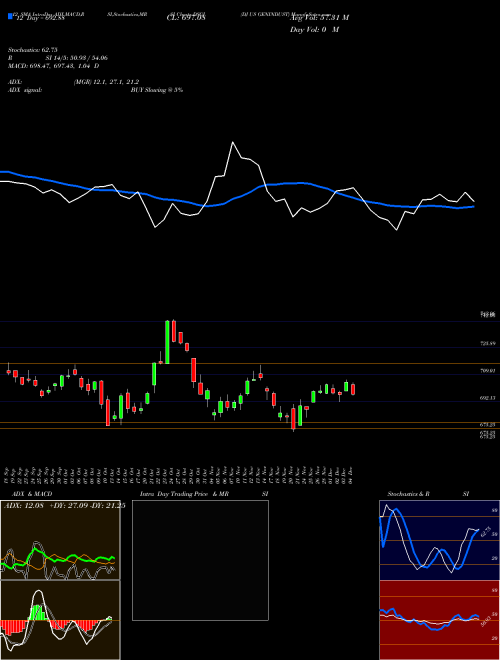500x660 pixels.
Task: Open the ADX indicator chart panel
Action: [x=60, y=540]
